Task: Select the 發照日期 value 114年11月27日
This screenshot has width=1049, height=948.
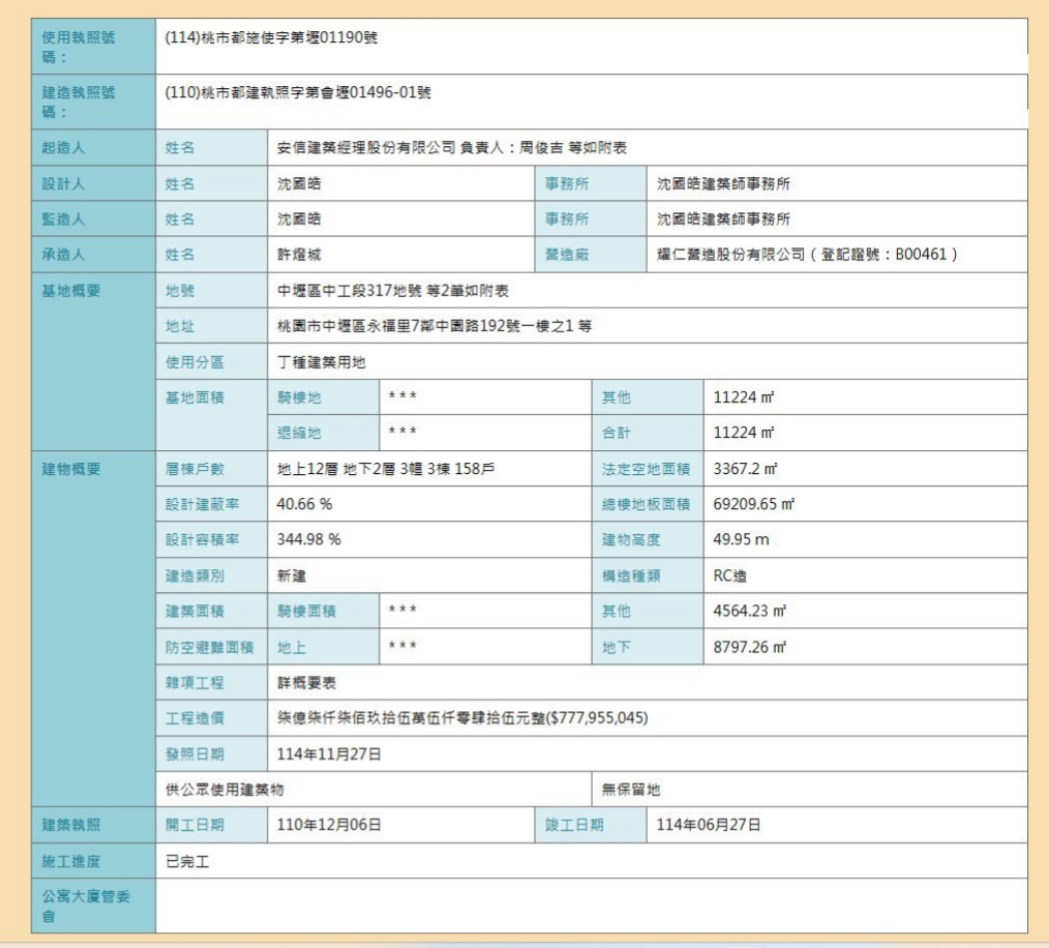Action: click(329, 753)
